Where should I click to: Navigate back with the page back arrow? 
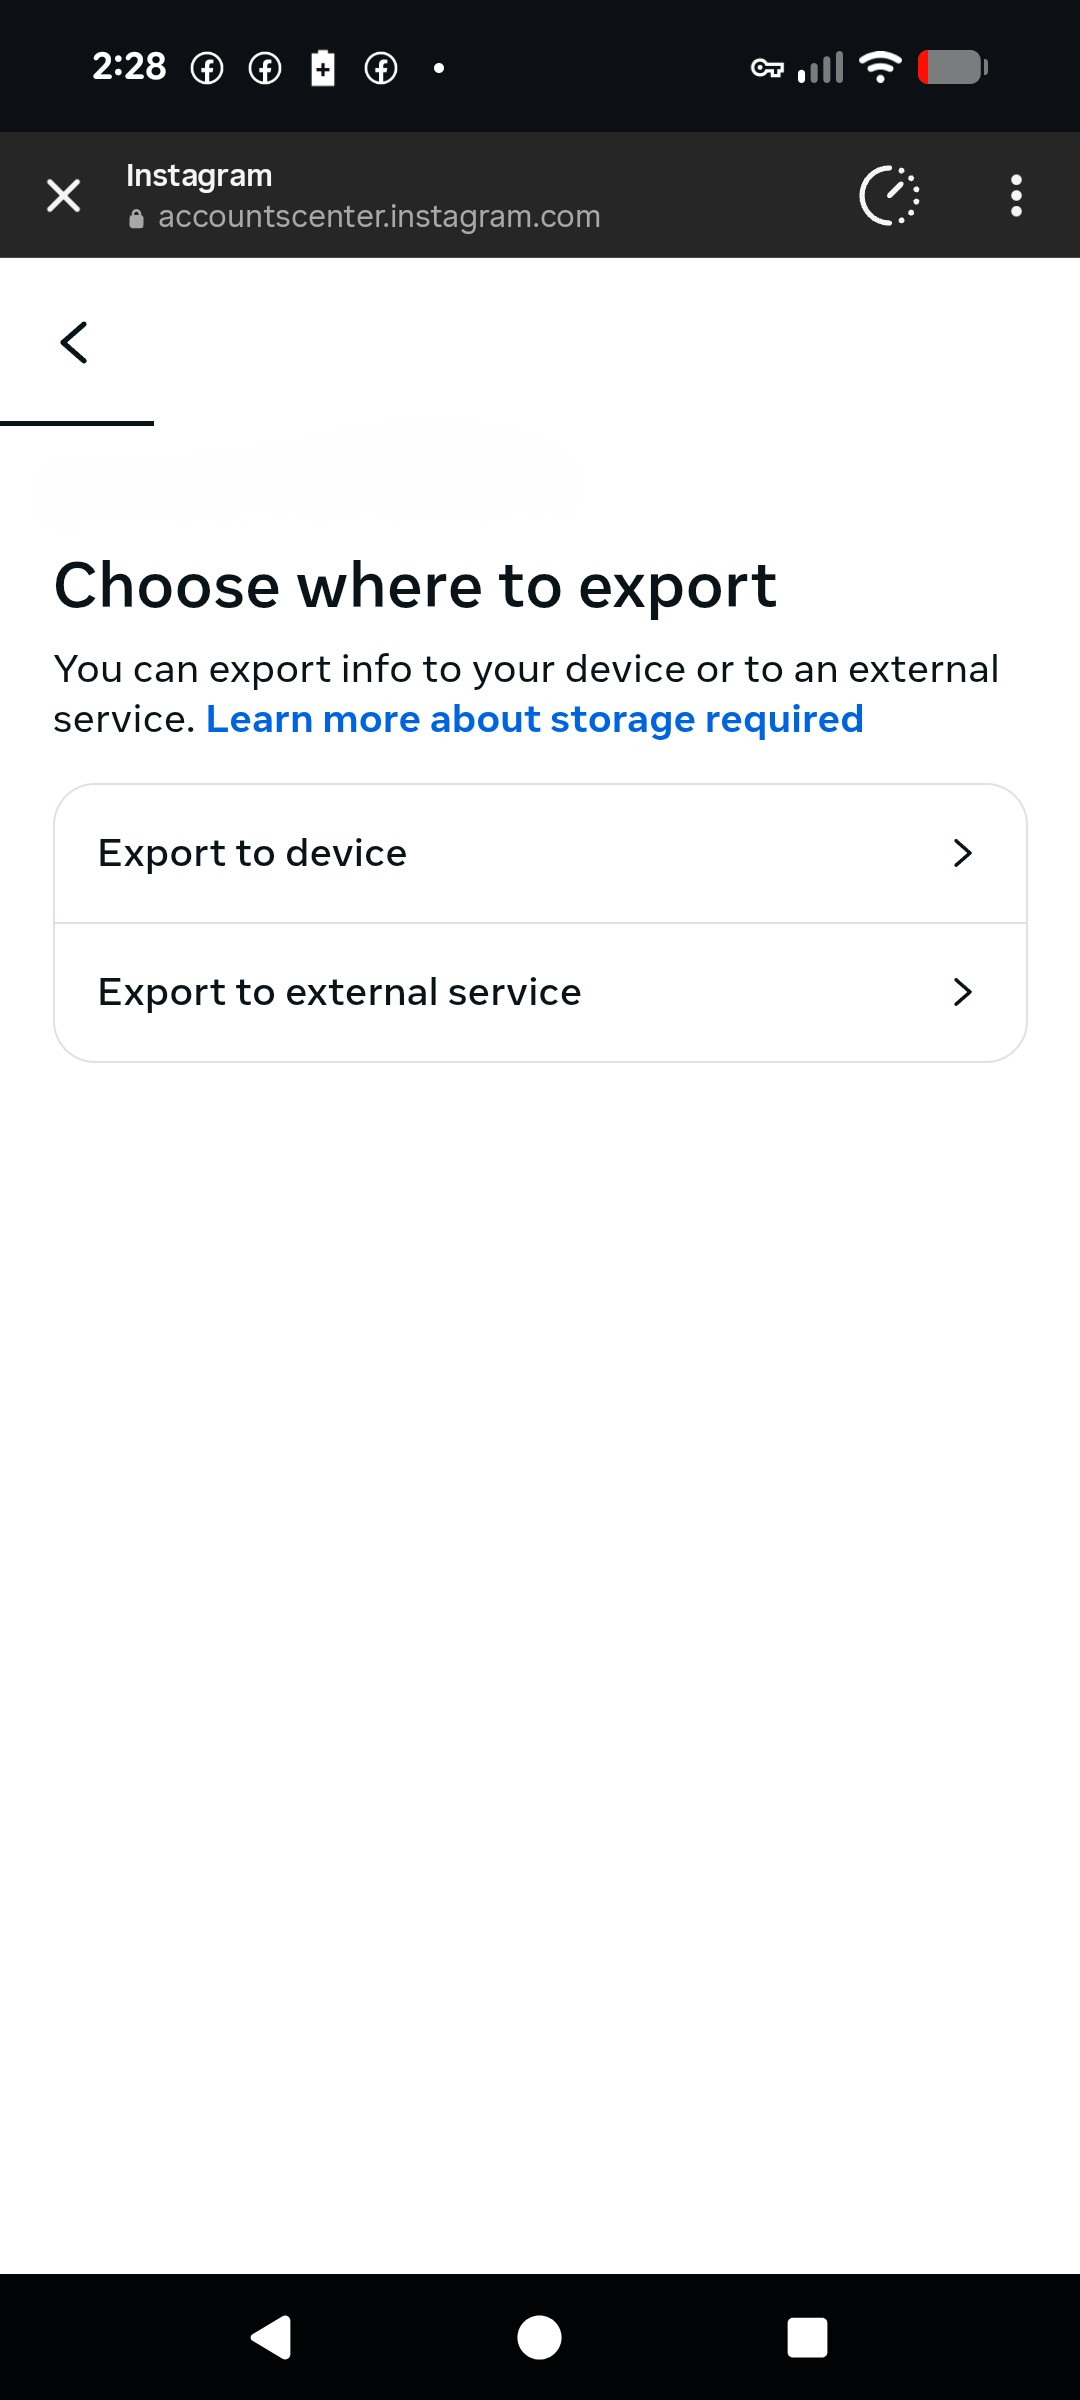[75, 341]
